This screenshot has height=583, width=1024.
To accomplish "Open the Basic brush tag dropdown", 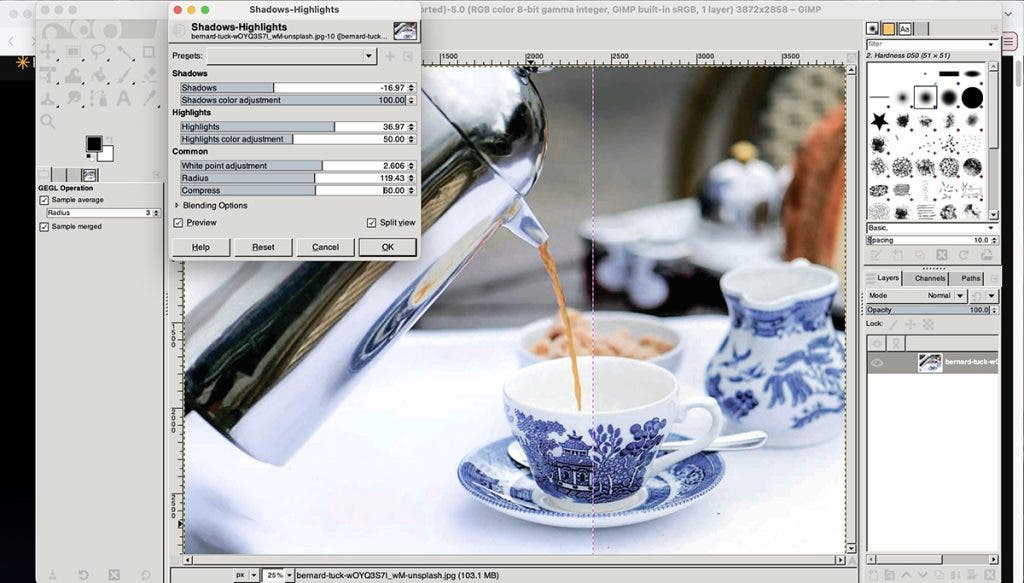I will [x=932, y=228].
